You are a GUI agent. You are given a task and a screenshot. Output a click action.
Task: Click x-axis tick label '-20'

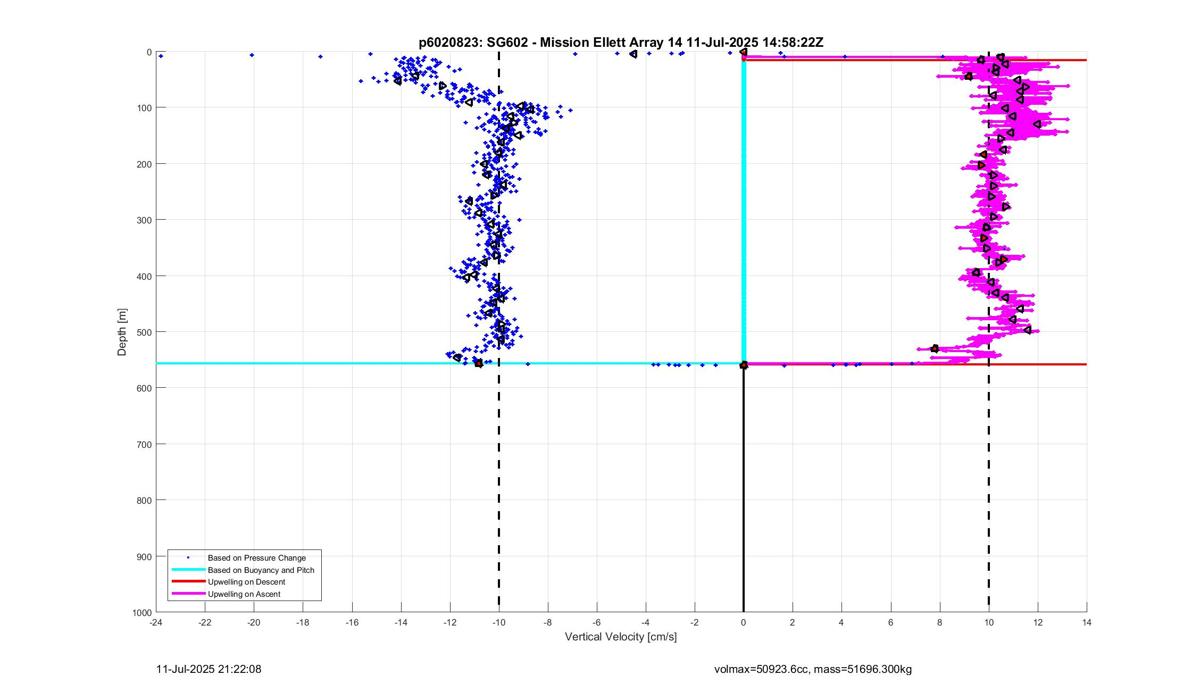(x=254, y=622)
